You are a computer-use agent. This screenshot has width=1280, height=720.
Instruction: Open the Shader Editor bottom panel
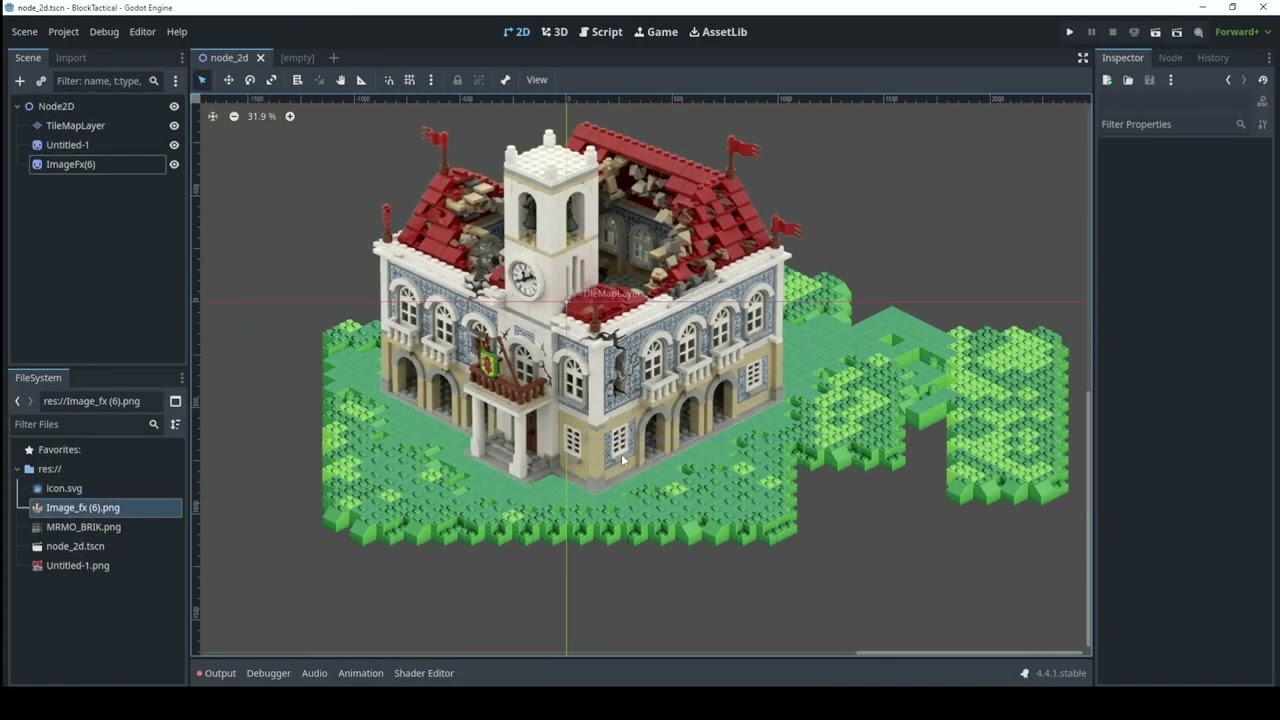tap(424, 673)
